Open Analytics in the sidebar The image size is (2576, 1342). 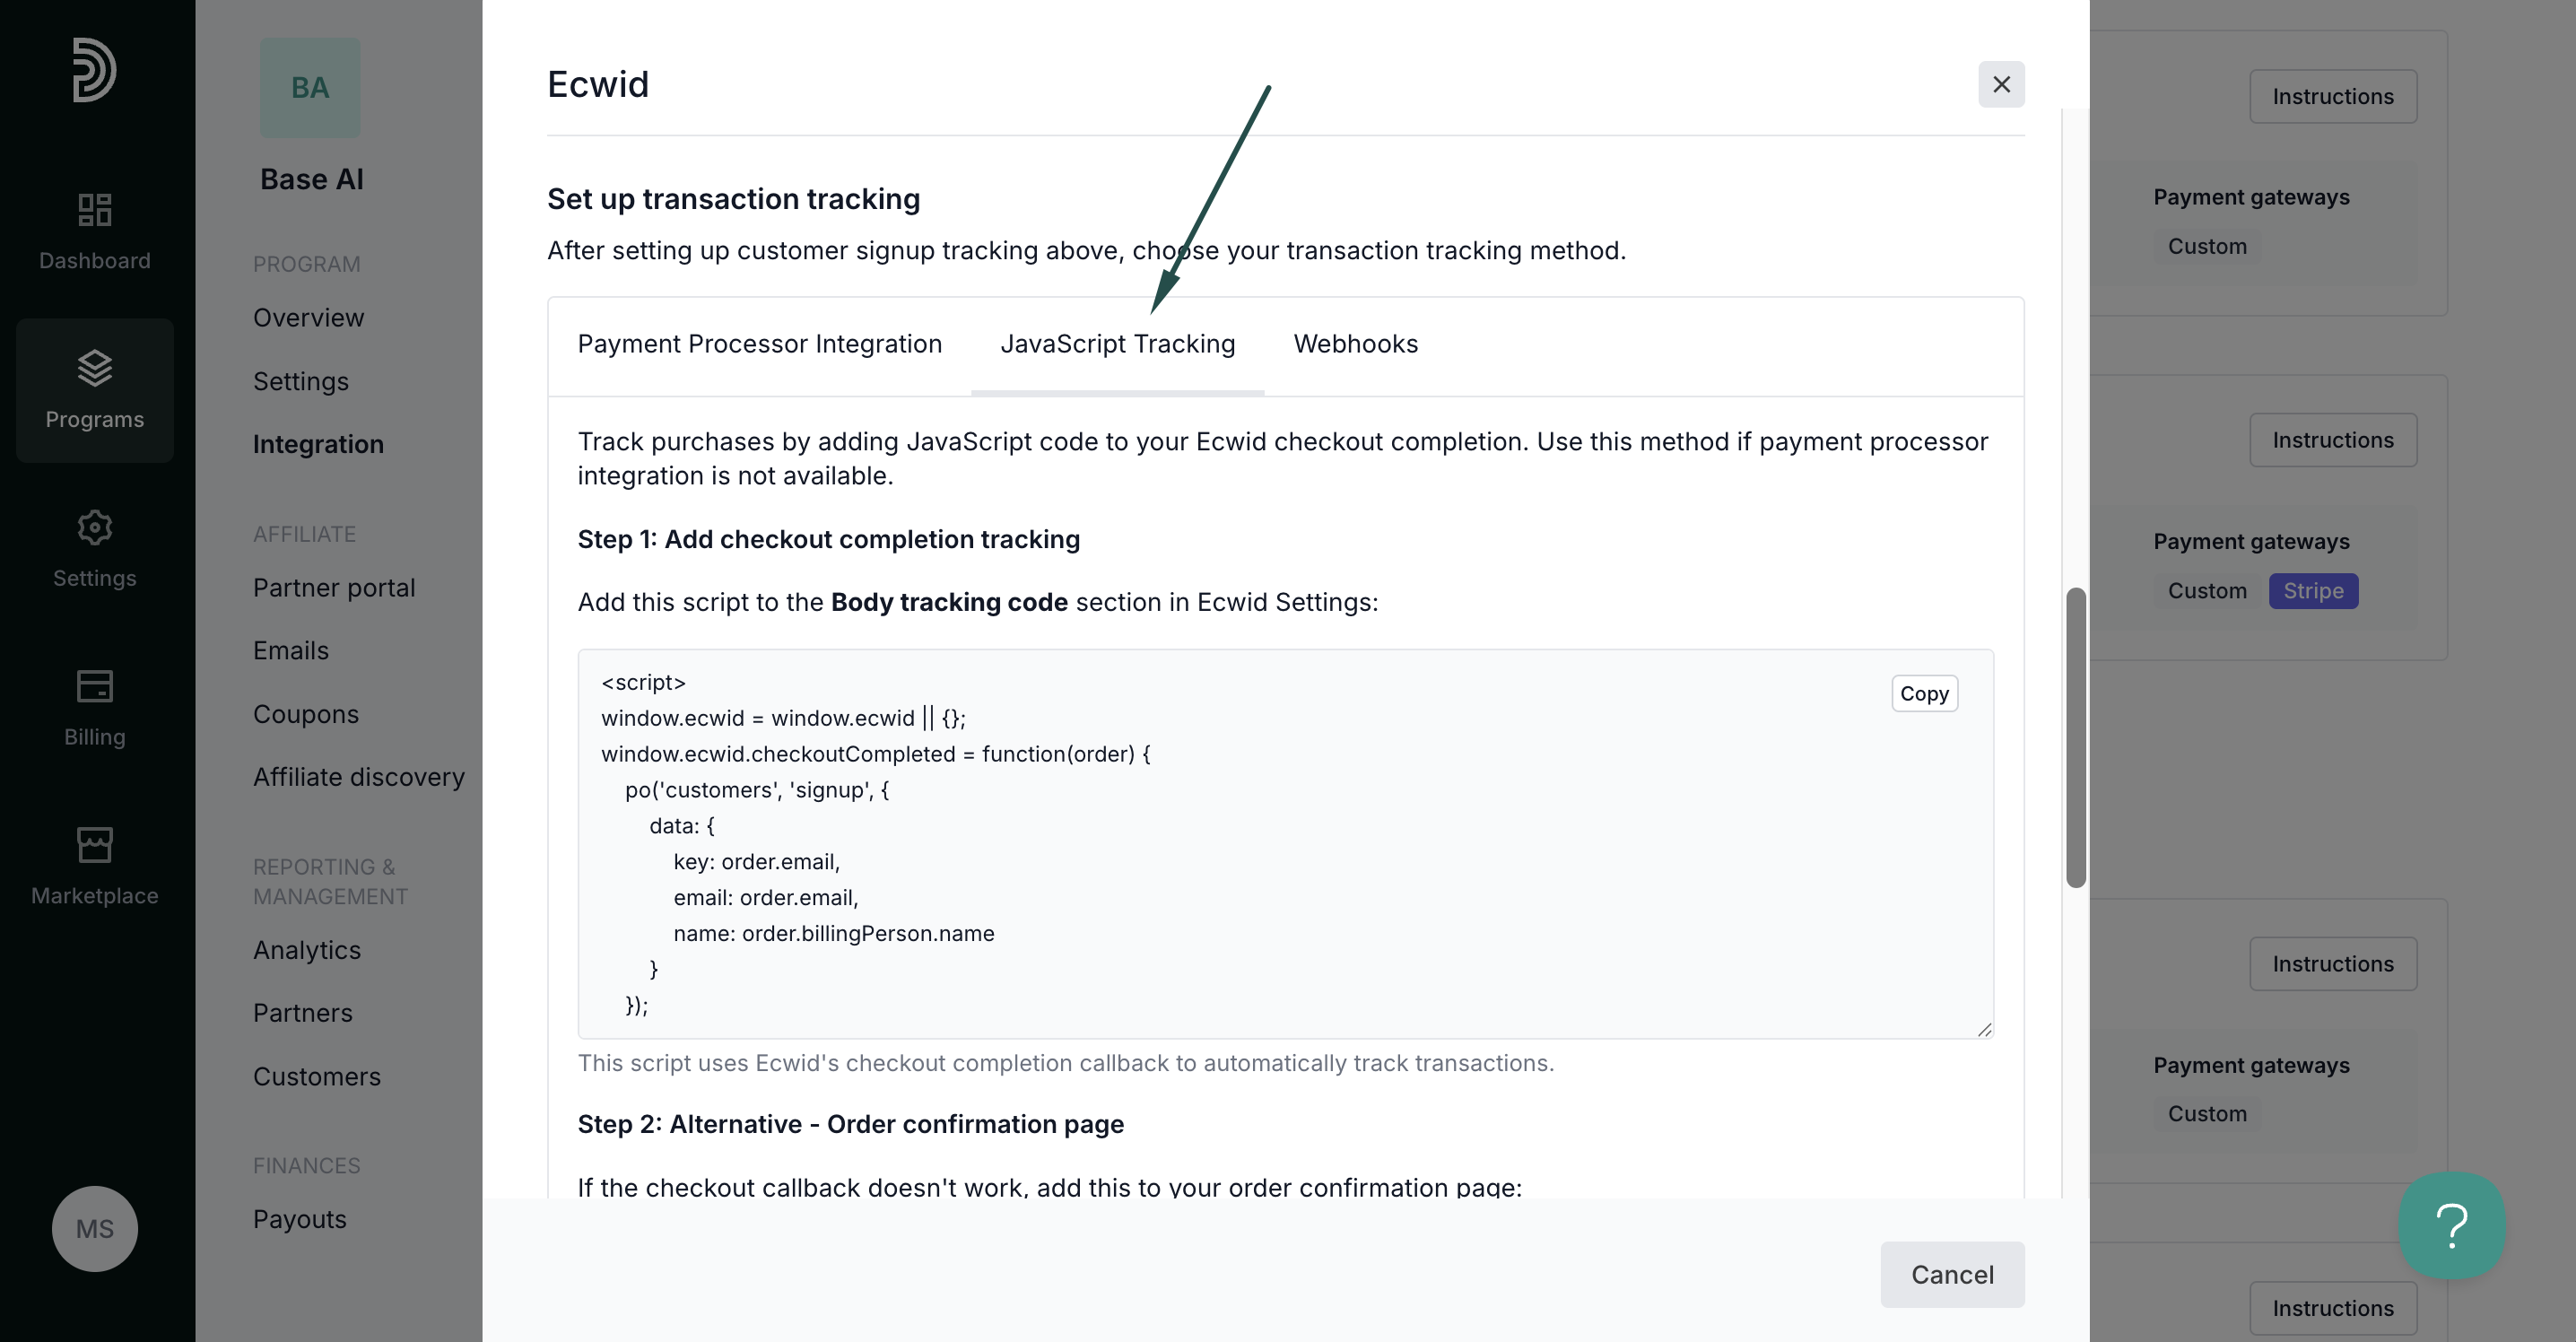coord(307,950)
